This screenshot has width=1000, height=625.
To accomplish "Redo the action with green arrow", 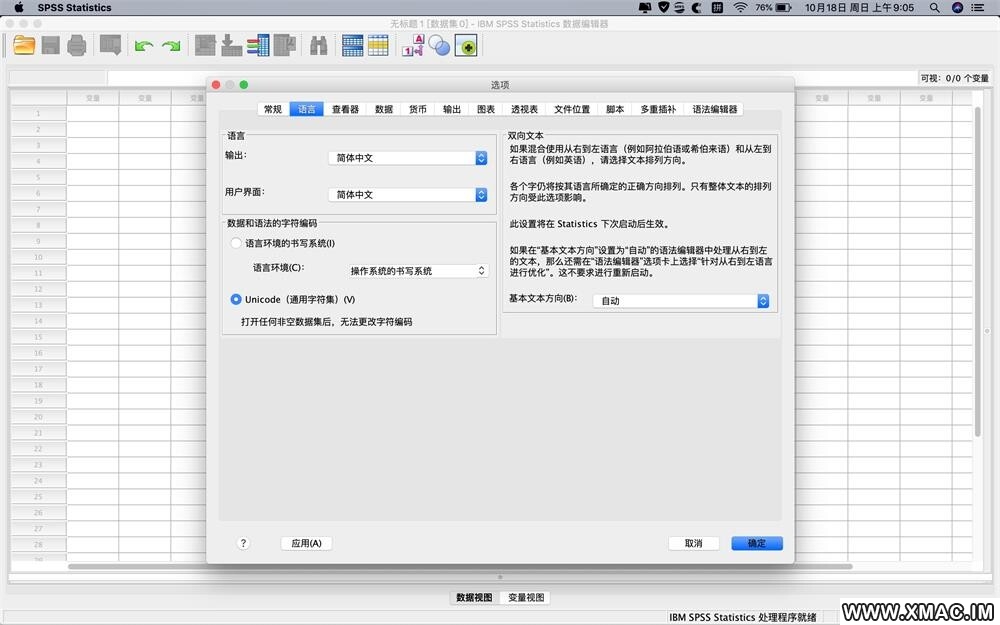I will pyautogui.click(x=171, y=46).
